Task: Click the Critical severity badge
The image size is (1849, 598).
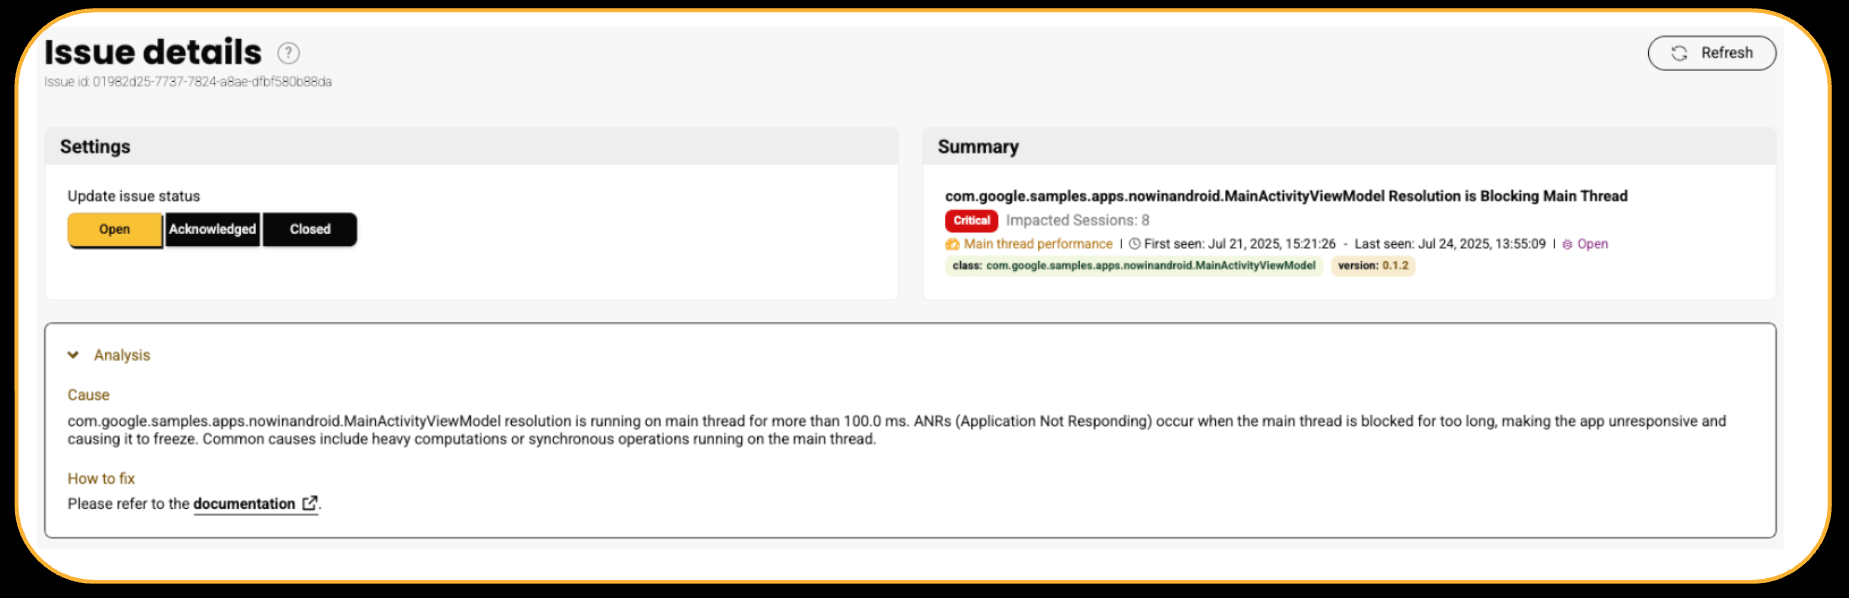Action: [x=971, y=221]
